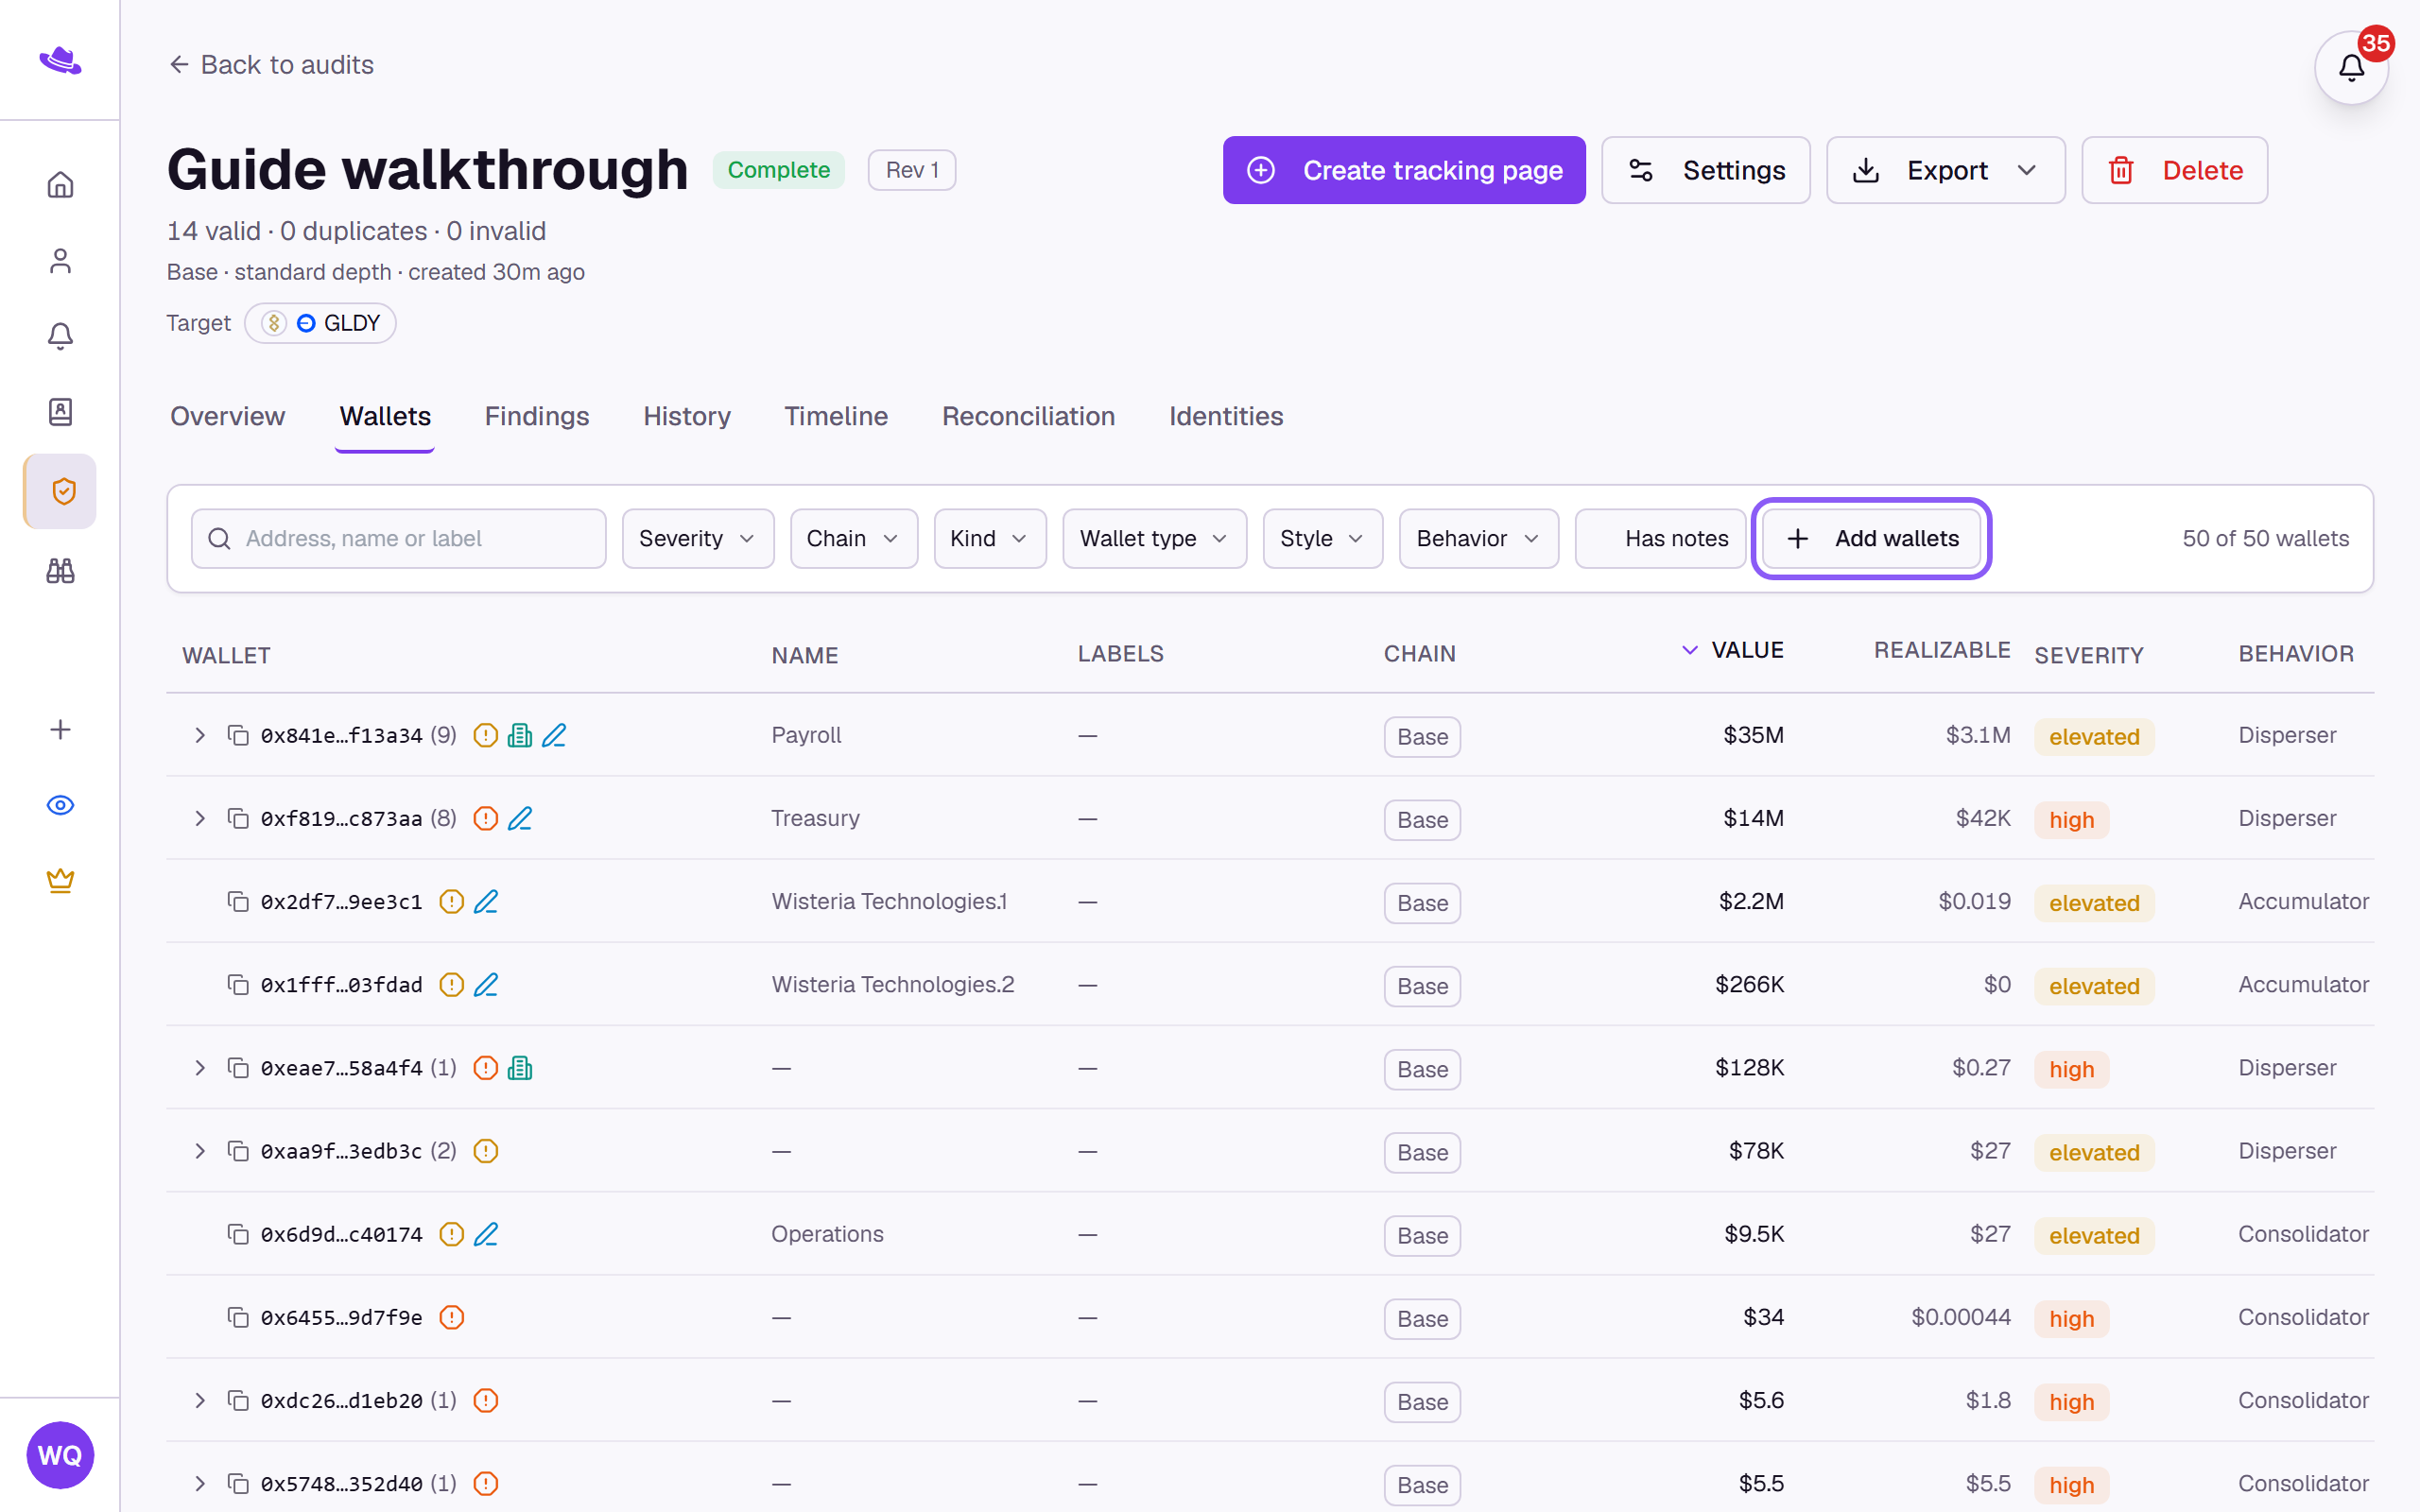
Task: Open the Style filter dropdown
Action: click(1322, 539)
